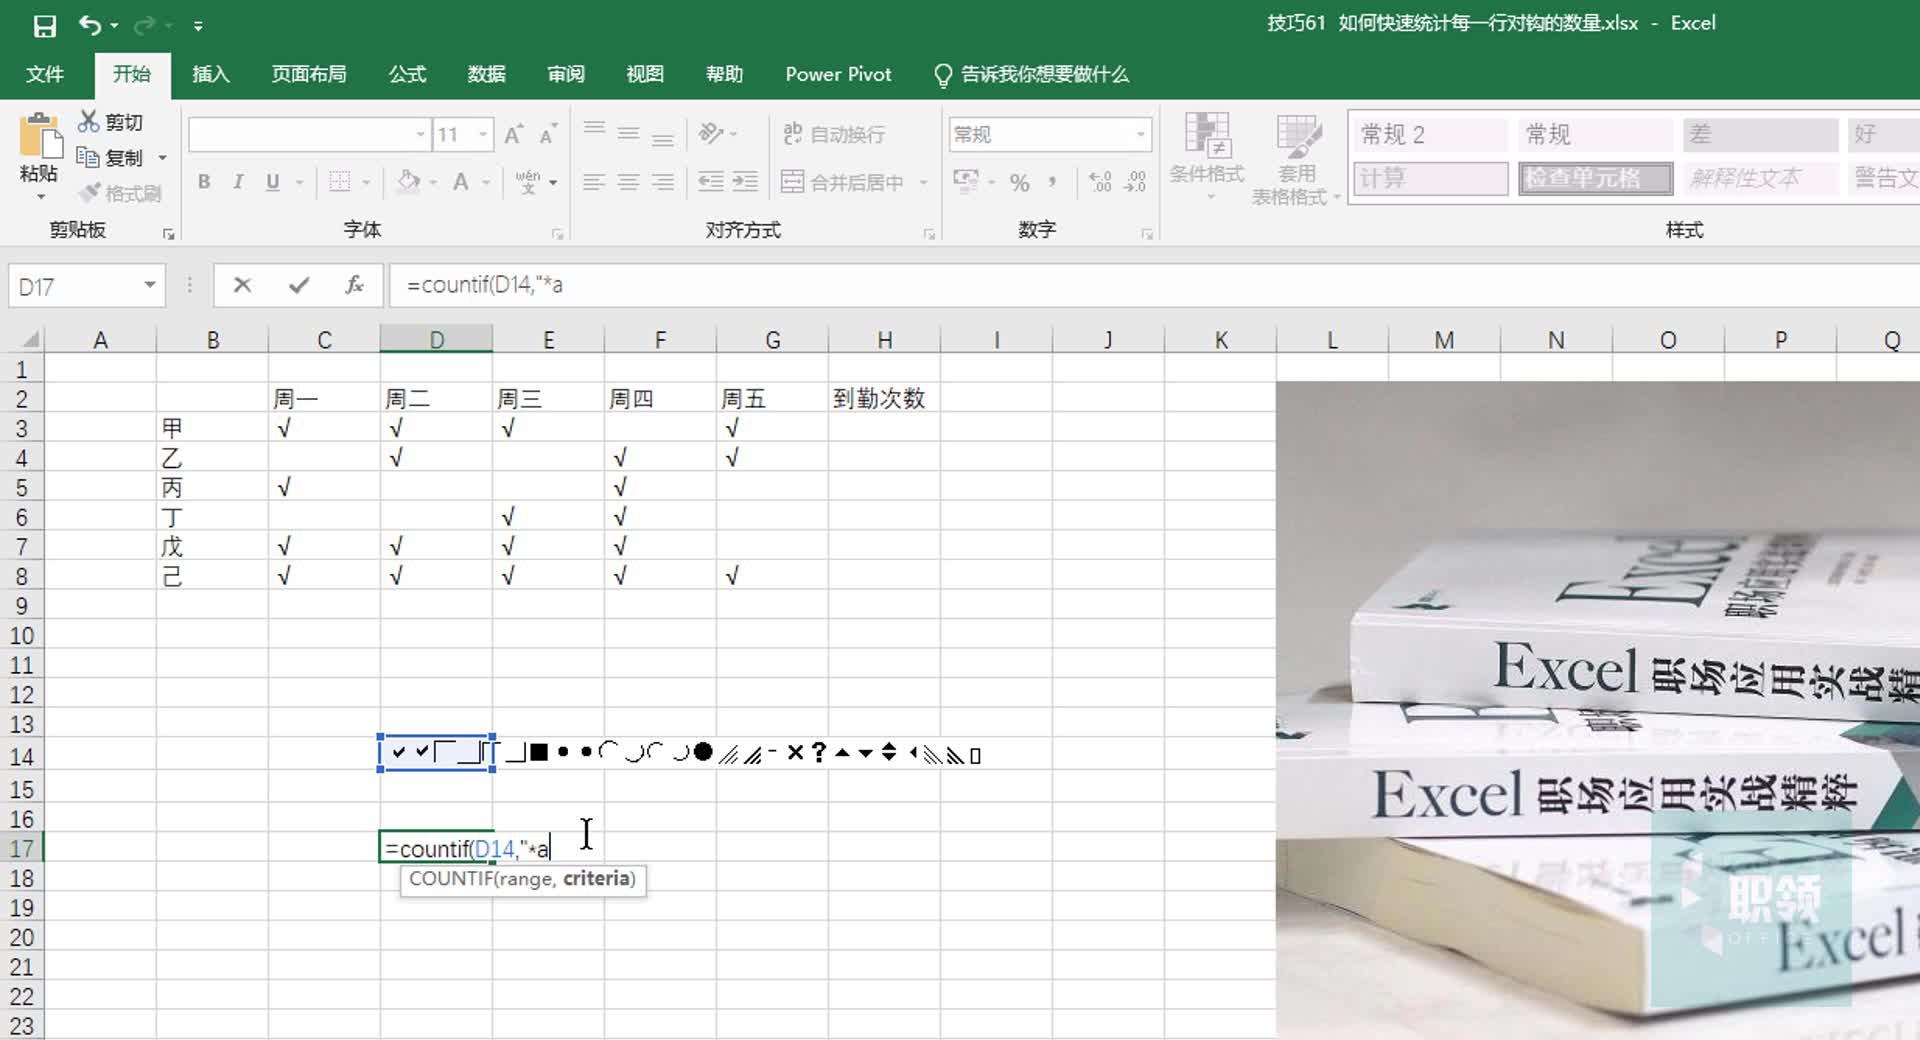Click the percent style icon

click(1019, 183)
